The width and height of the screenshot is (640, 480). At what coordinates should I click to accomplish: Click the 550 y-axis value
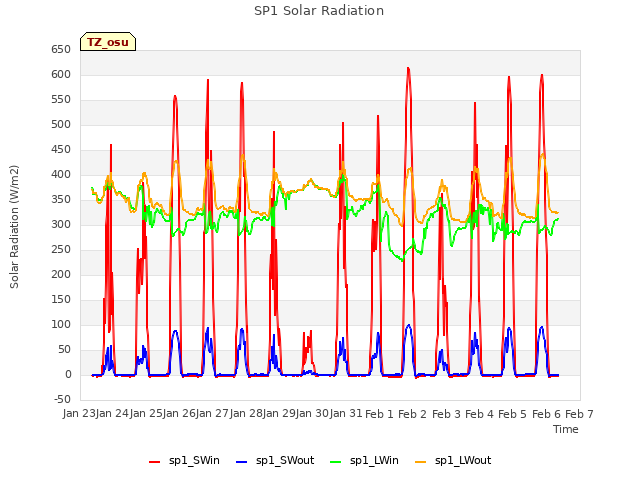[61, 100]
